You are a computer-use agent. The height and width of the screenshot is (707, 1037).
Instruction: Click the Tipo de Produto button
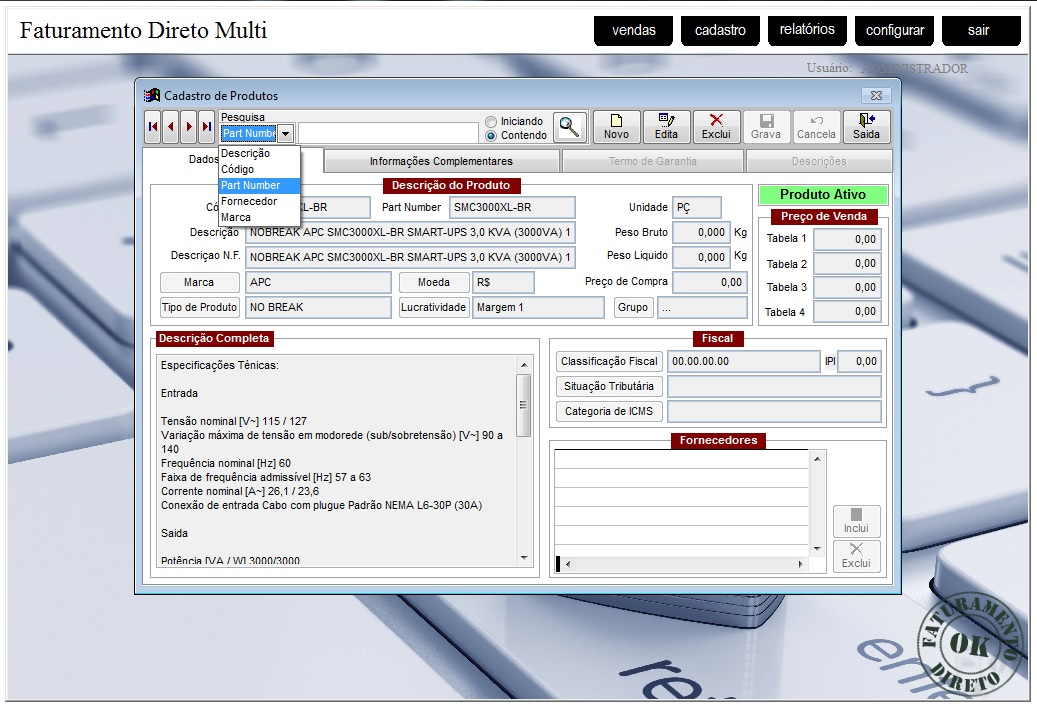200,307
